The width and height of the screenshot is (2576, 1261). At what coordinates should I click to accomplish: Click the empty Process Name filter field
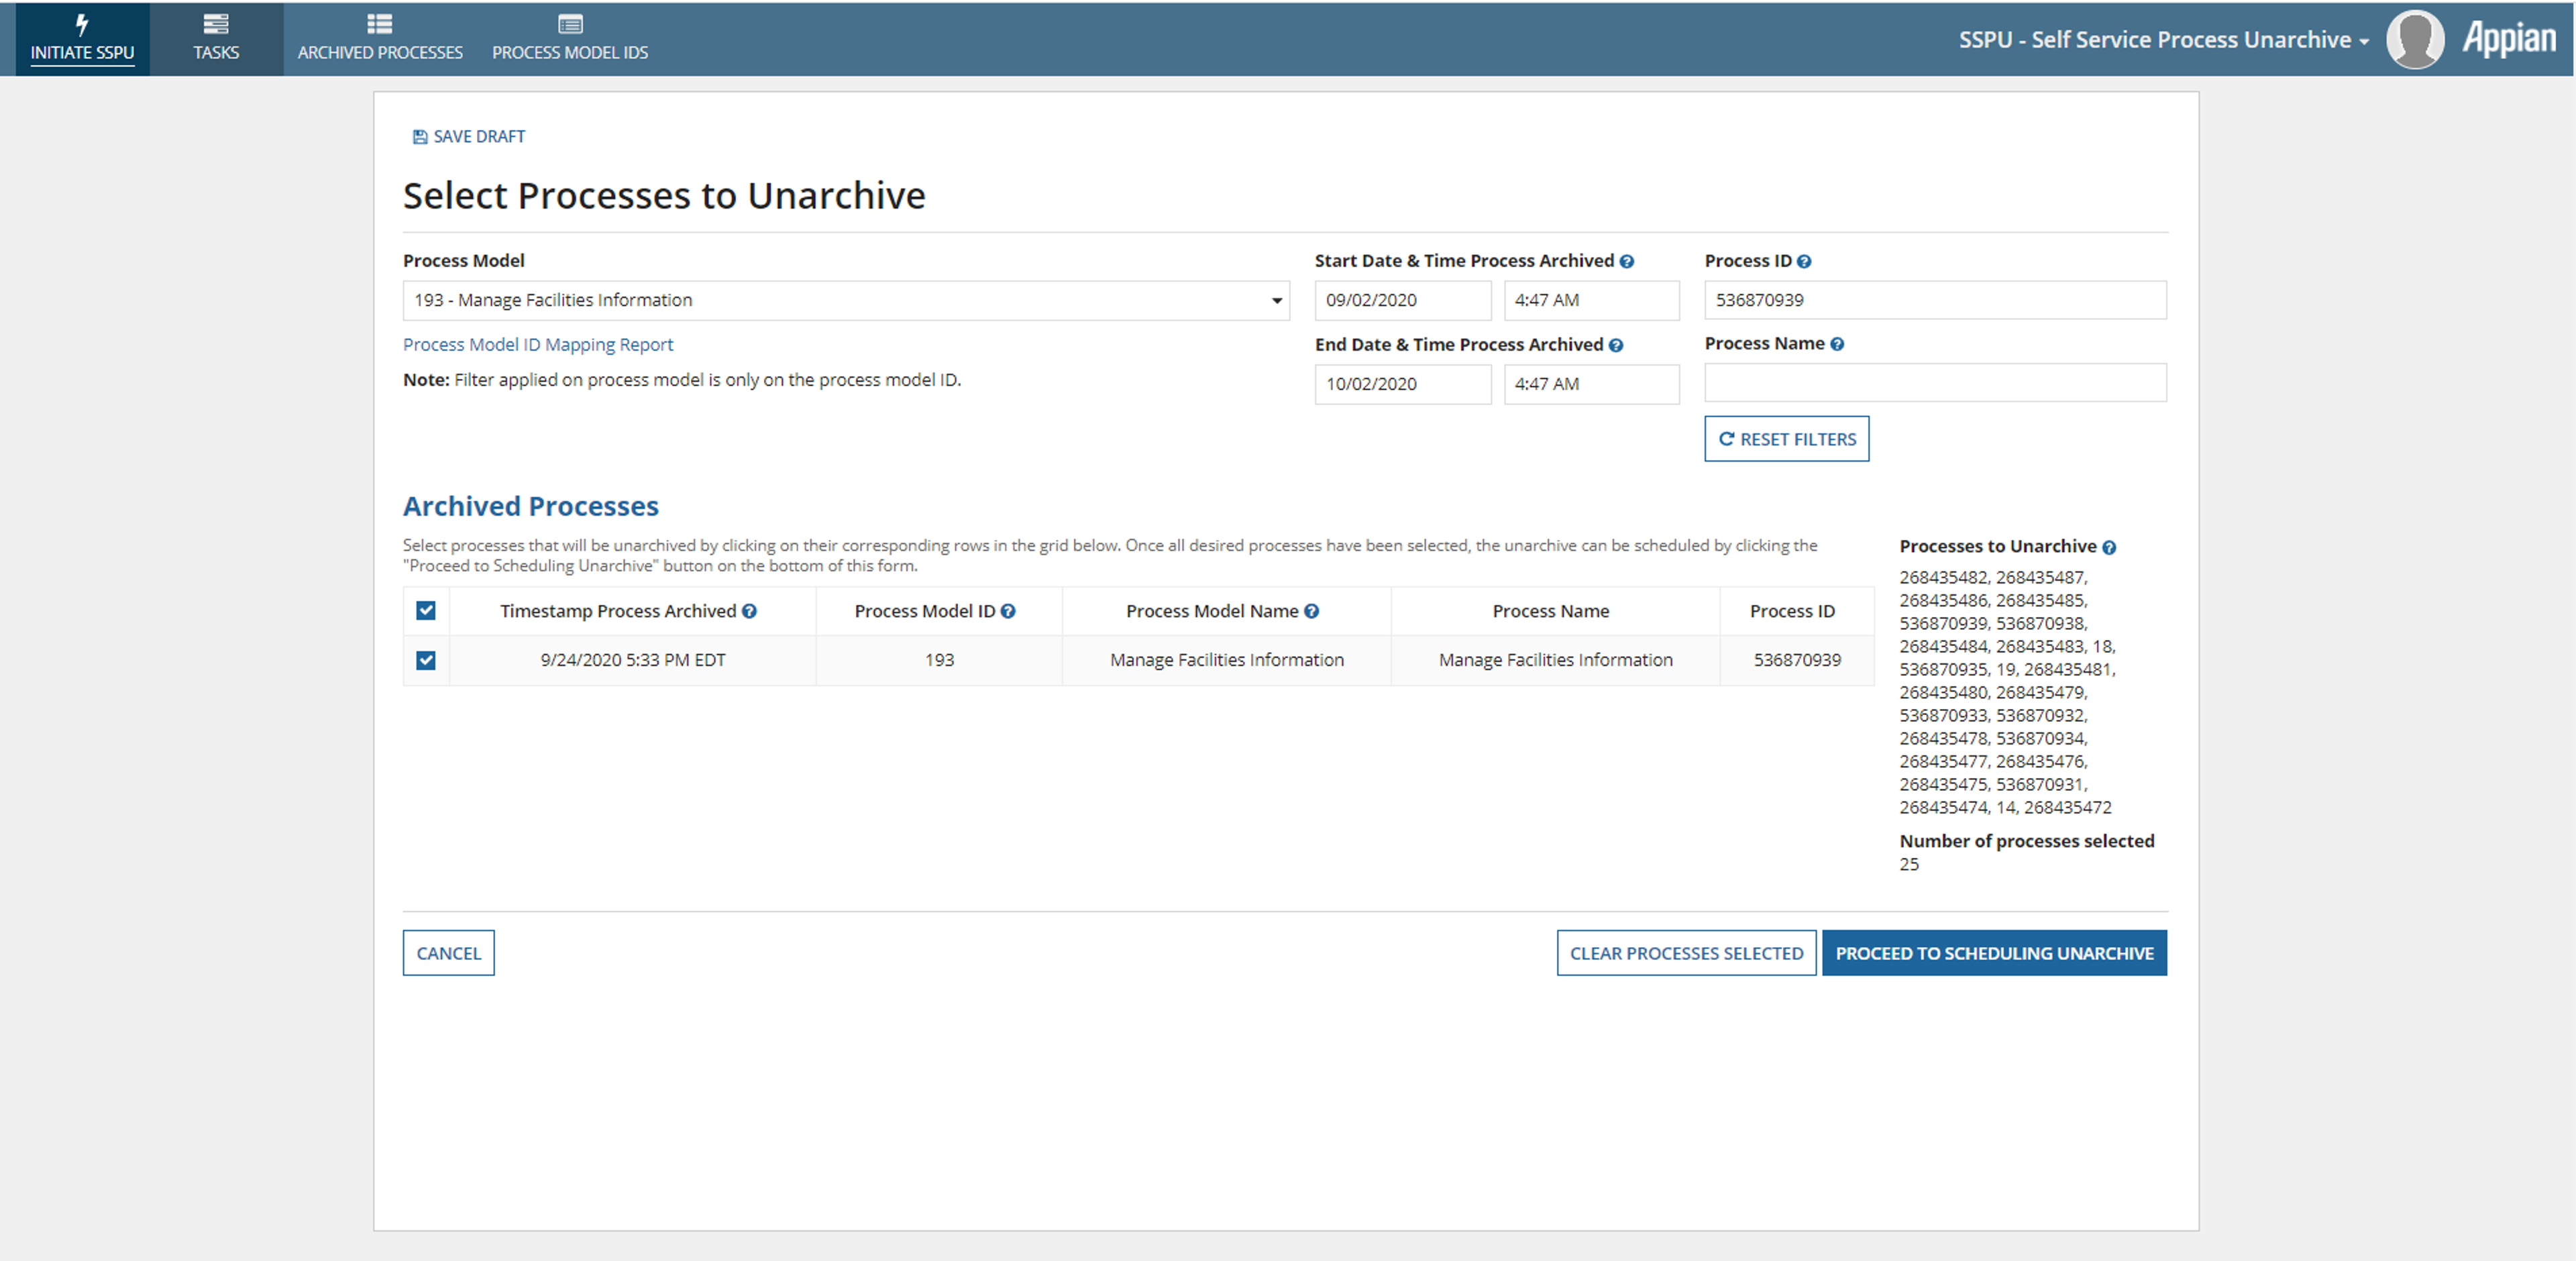1935,383
